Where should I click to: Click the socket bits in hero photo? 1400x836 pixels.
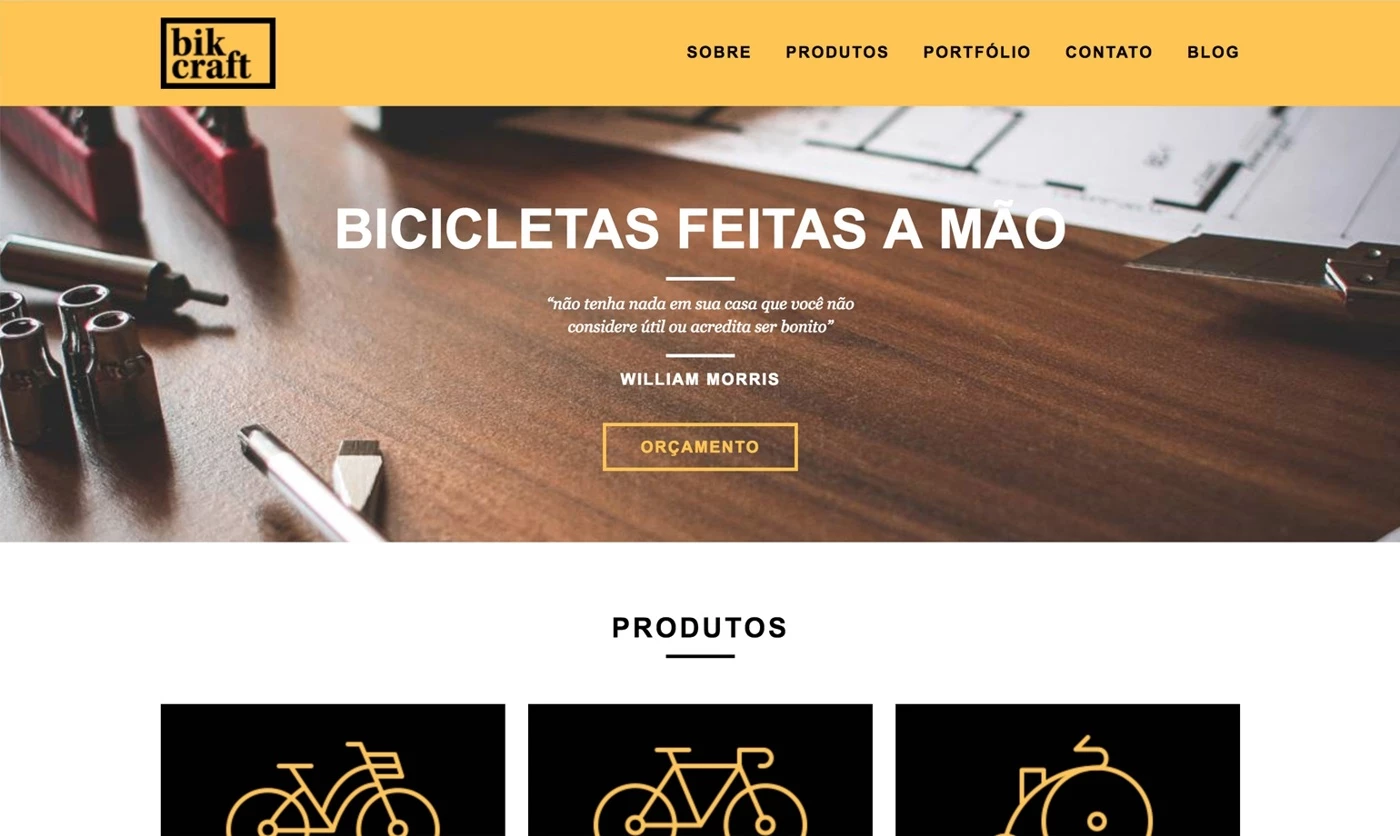click(80, 360)
